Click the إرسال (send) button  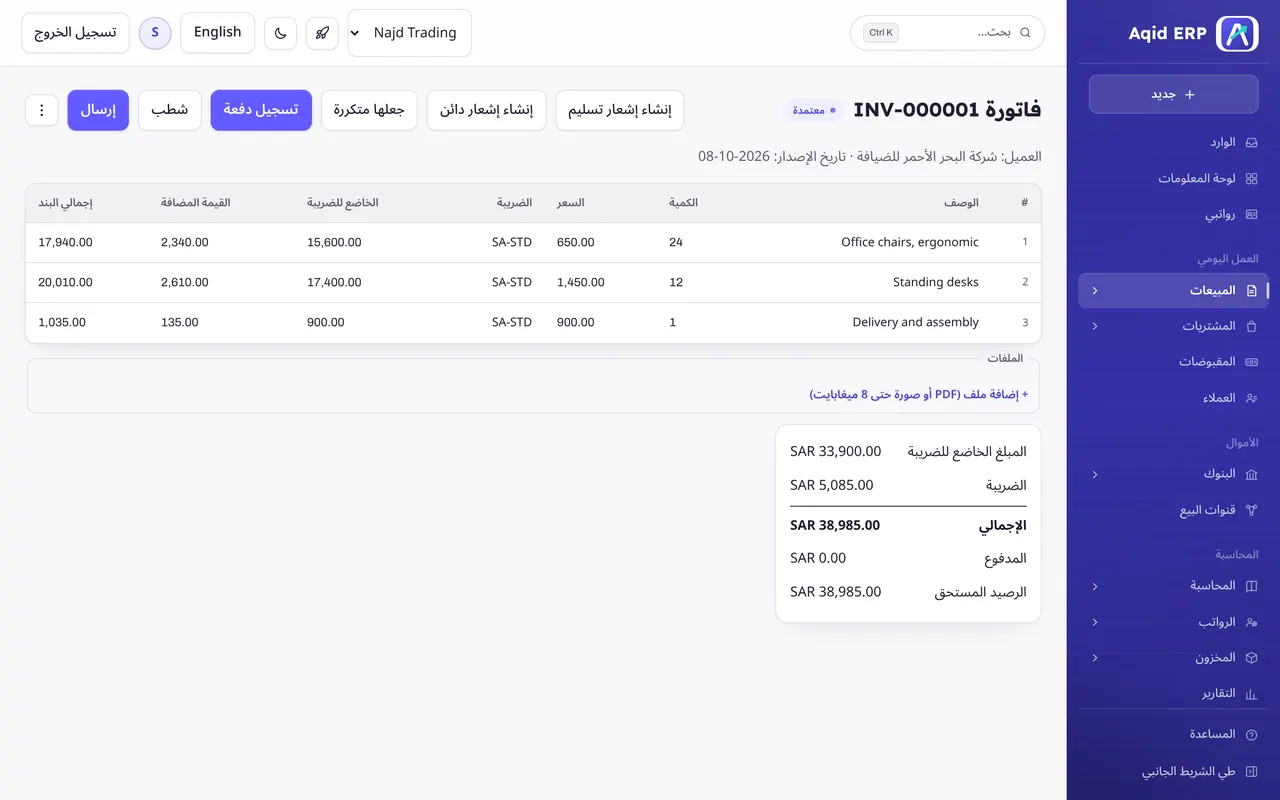coord(98,110)
